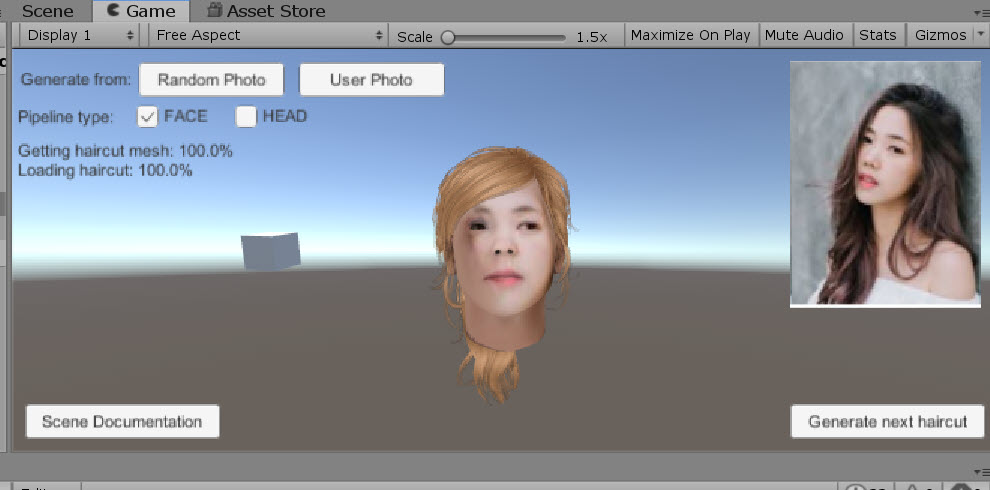Click the Scale slider track
Image resolution: width=990 pixels, height=490 pixels.
(505, 37)
